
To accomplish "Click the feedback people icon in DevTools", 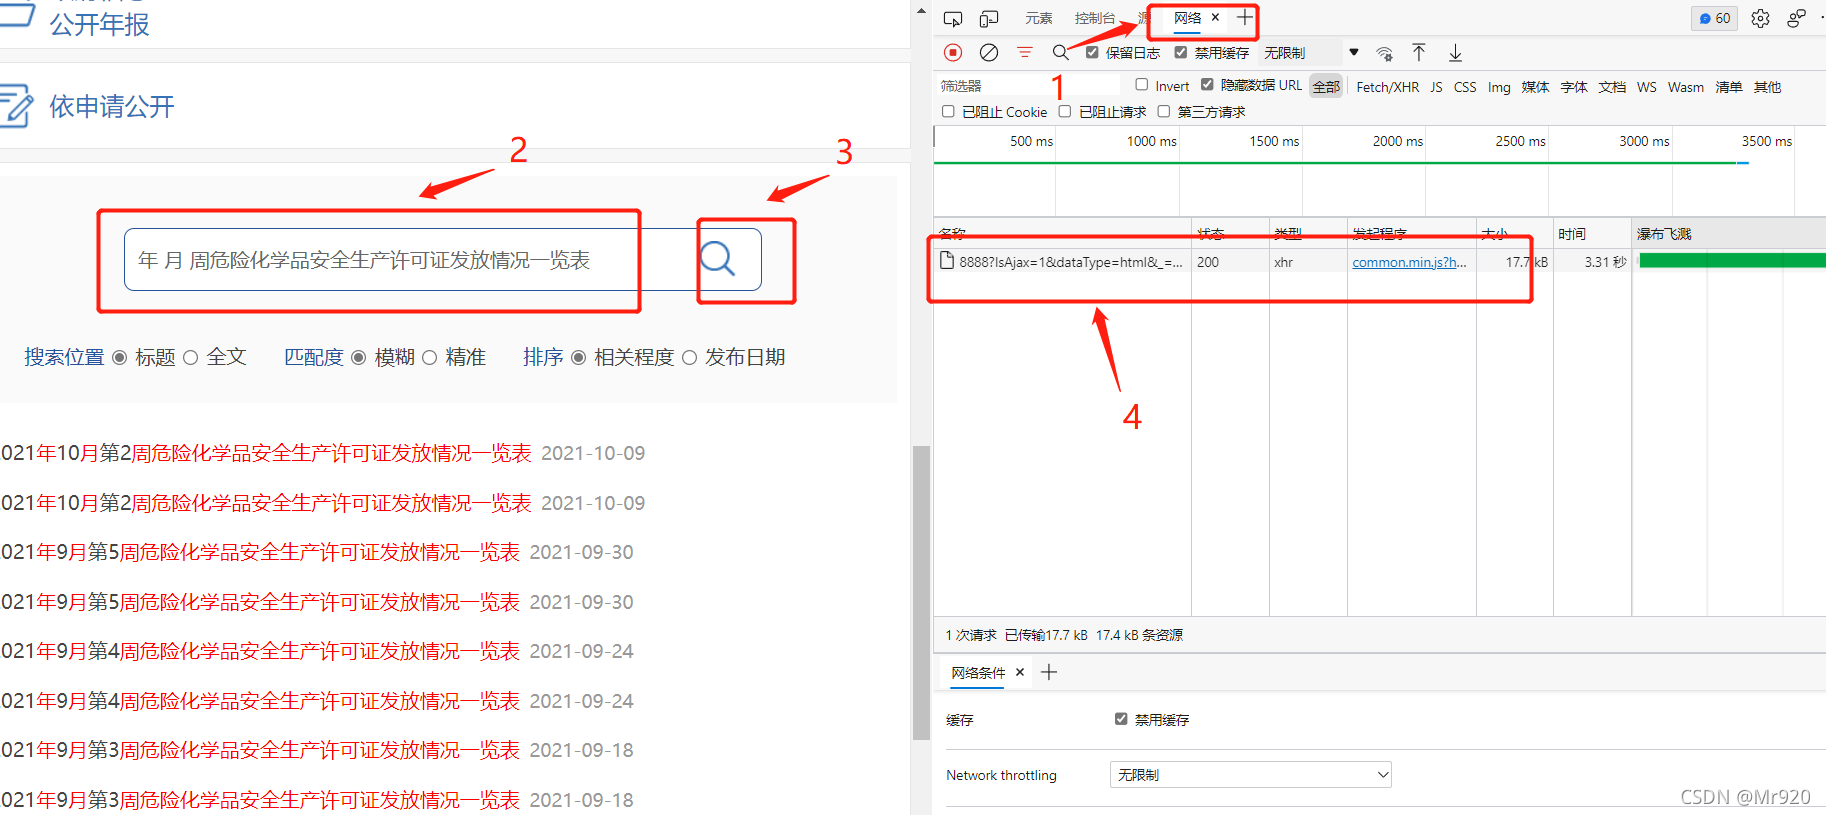I will 1797,19.
